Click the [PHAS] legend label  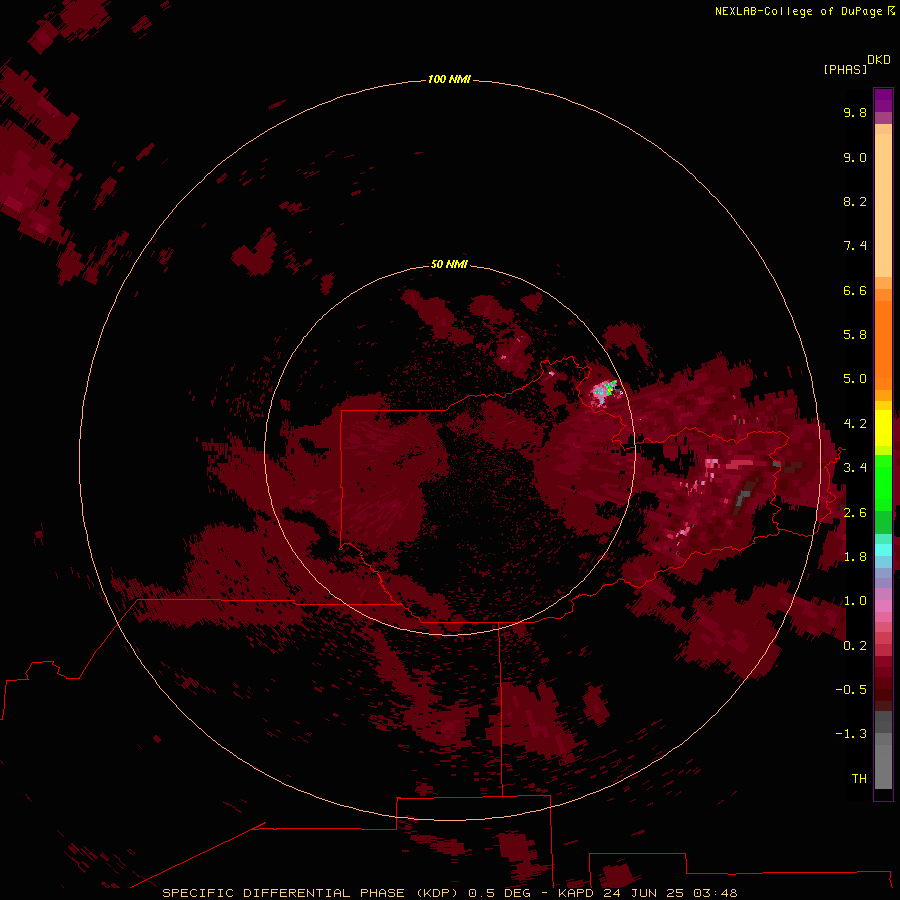845,69
